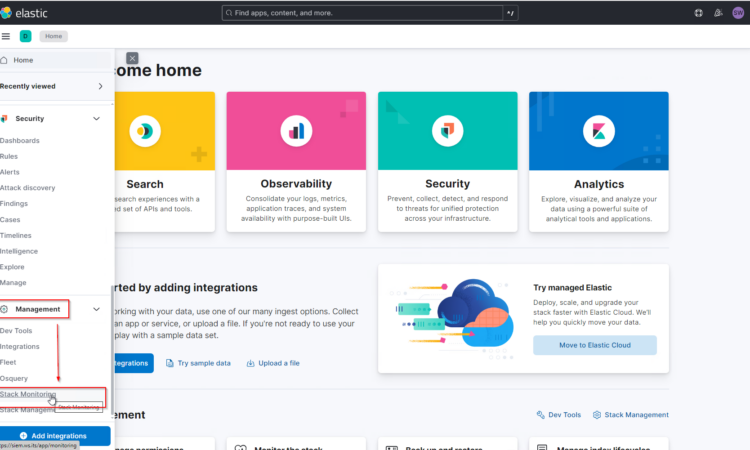Open Attack discovery in sidebar

(27, 188)
